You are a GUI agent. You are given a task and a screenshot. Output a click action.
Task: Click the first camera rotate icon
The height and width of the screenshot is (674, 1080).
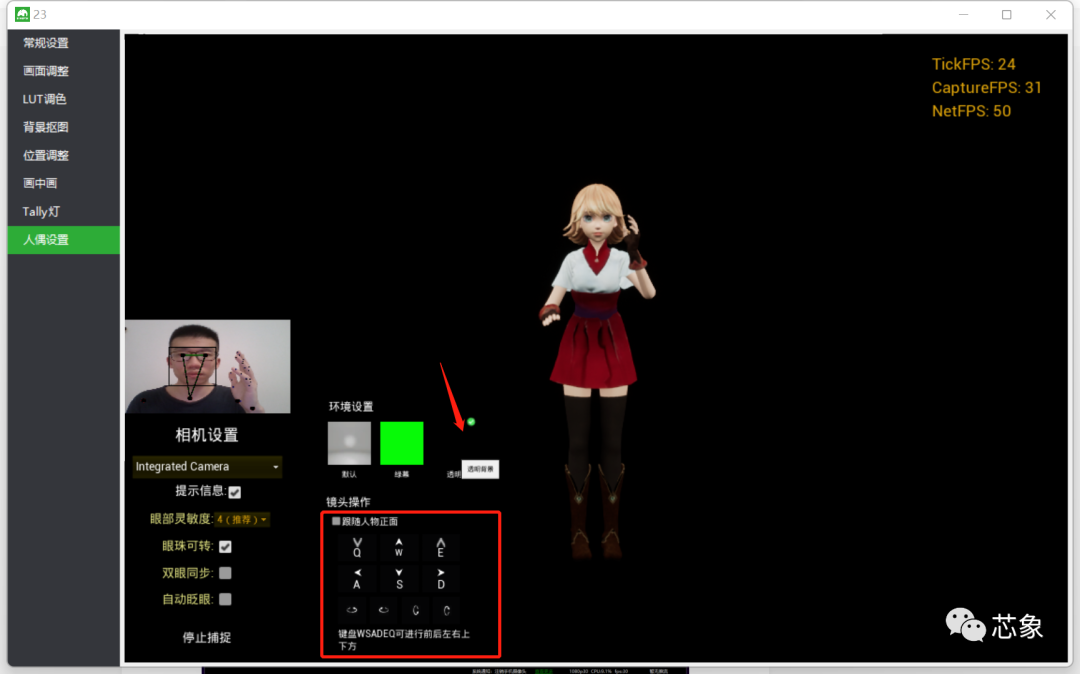(352, 609)
